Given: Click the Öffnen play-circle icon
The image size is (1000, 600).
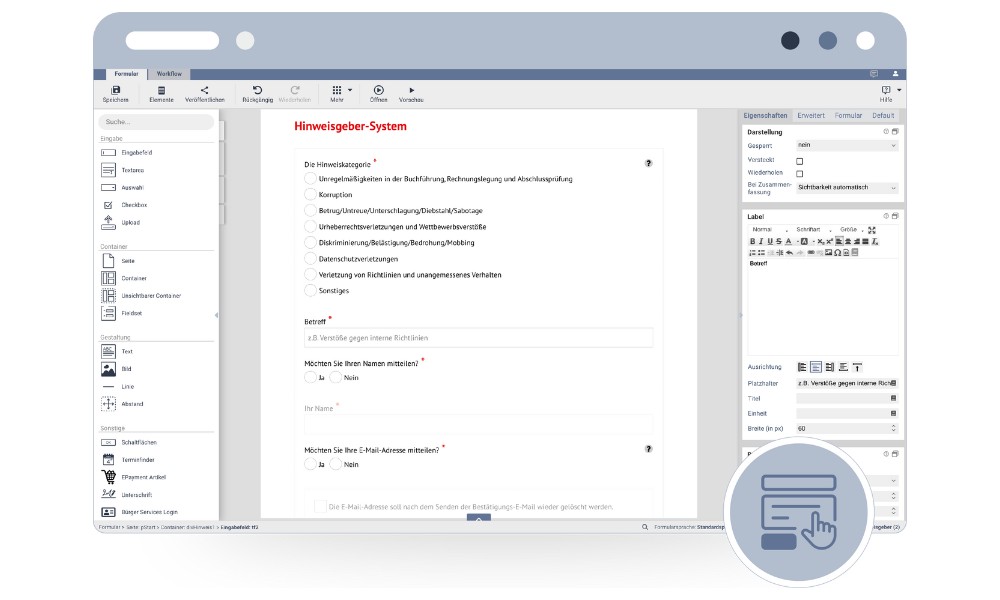Looking at the screenshot, I should (x=378, y=91).
